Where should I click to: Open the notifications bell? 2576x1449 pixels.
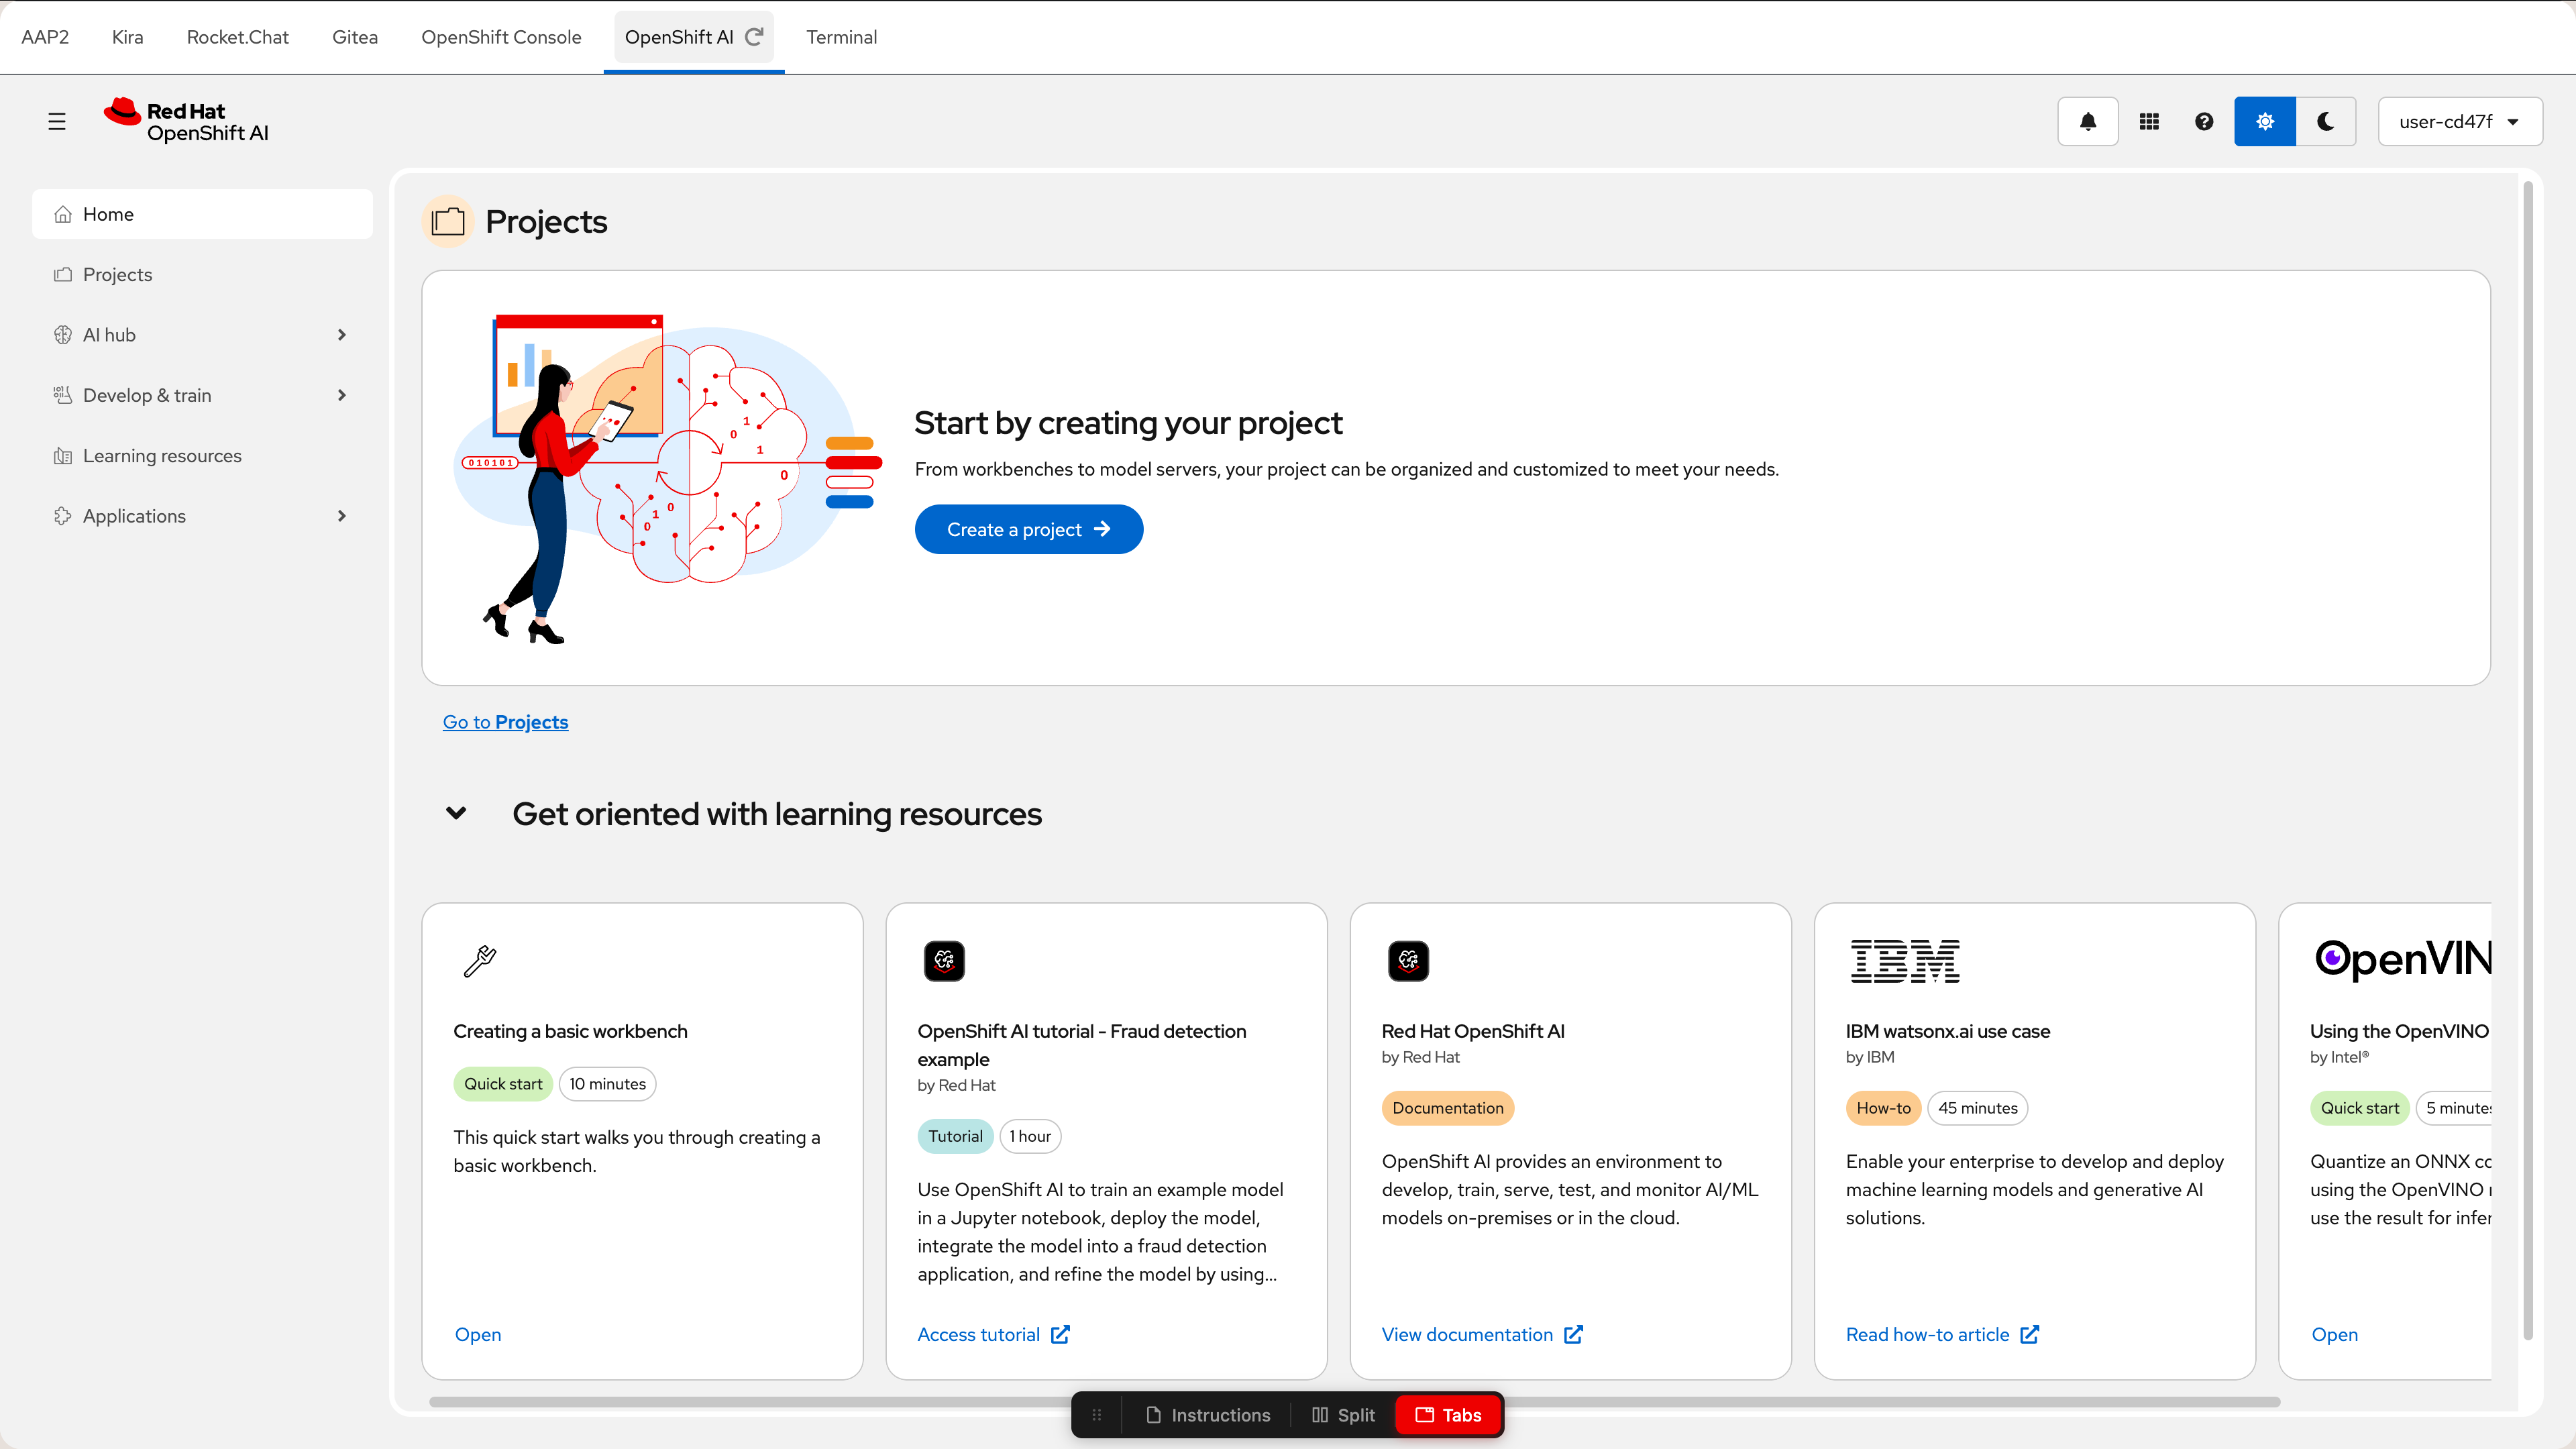[2087, 121]
